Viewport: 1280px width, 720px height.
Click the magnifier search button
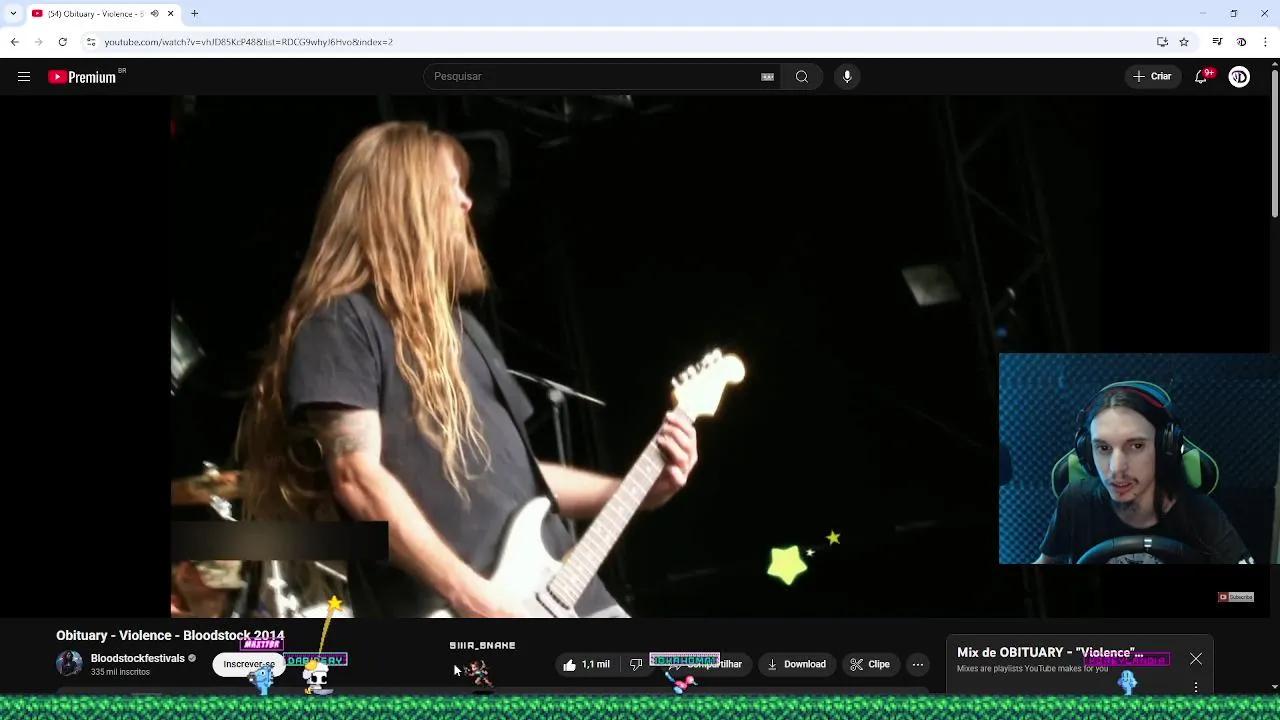[802, 77]
